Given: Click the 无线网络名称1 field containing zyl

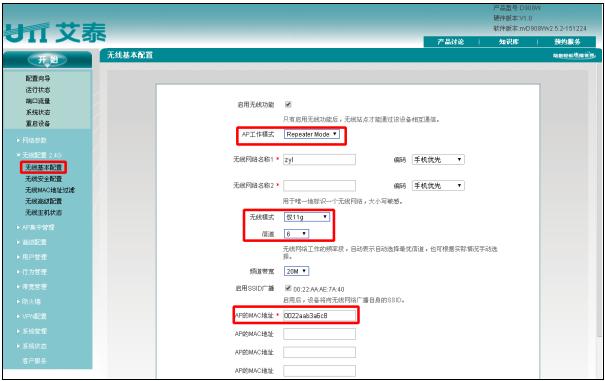Looking at the screenshot, I should coord(319,159).
